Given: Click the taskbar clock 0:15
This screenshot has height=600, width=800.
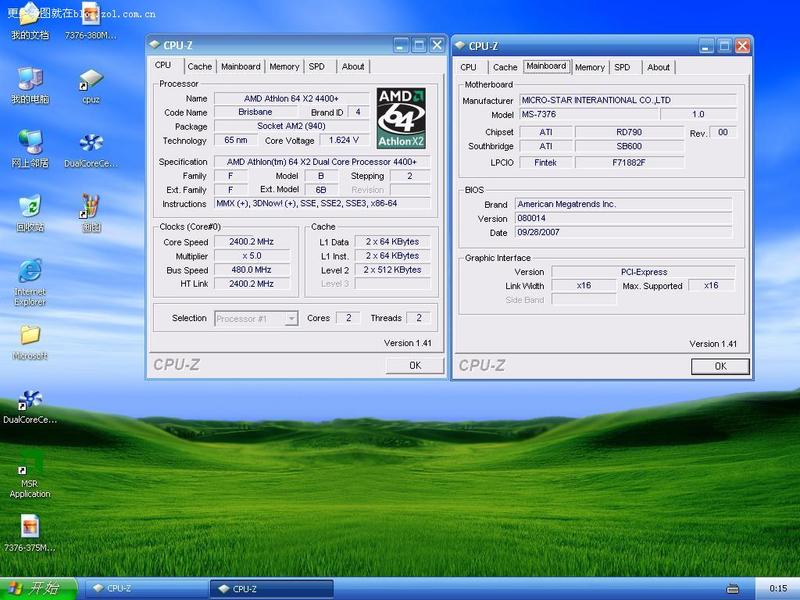Looking at the screenshot, I should click(778, 589).
